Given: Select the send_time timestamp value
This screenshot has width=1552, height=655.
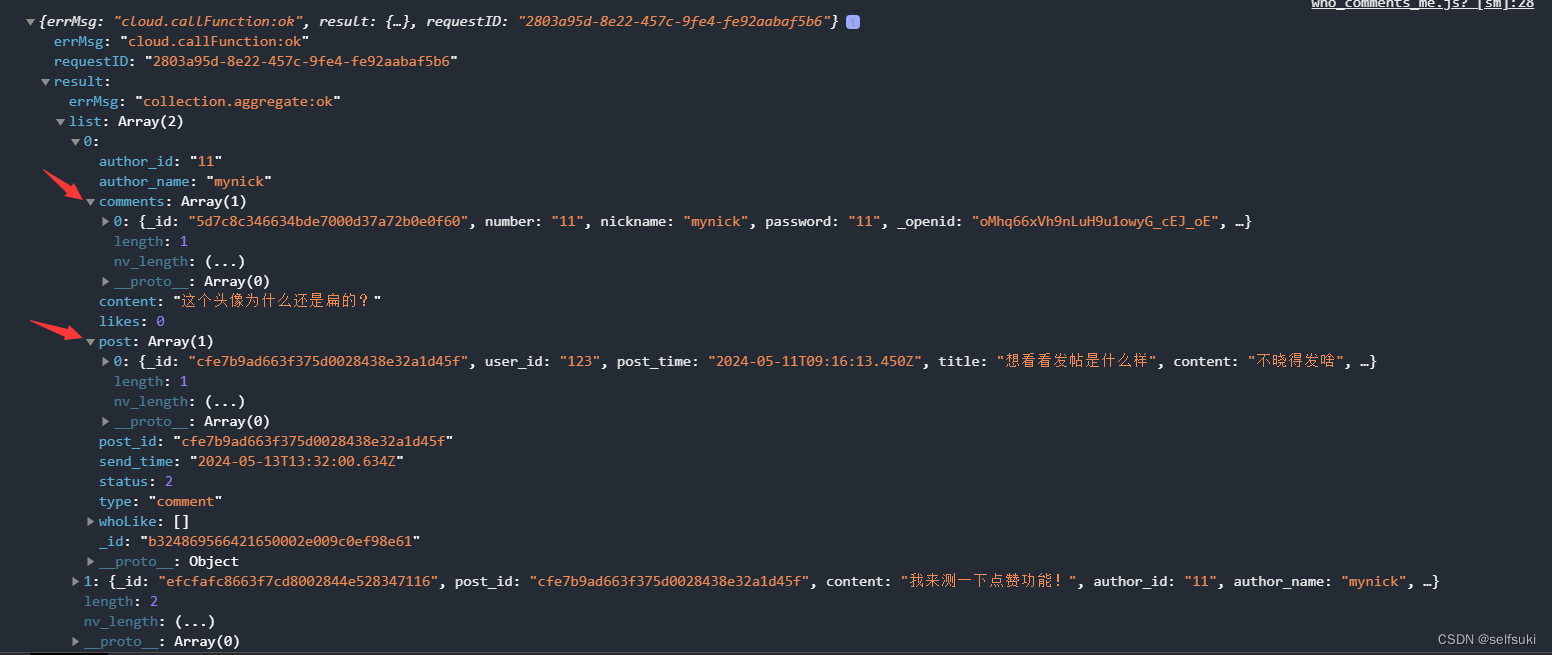Looking at the screenshot, I should coord(297,461).
